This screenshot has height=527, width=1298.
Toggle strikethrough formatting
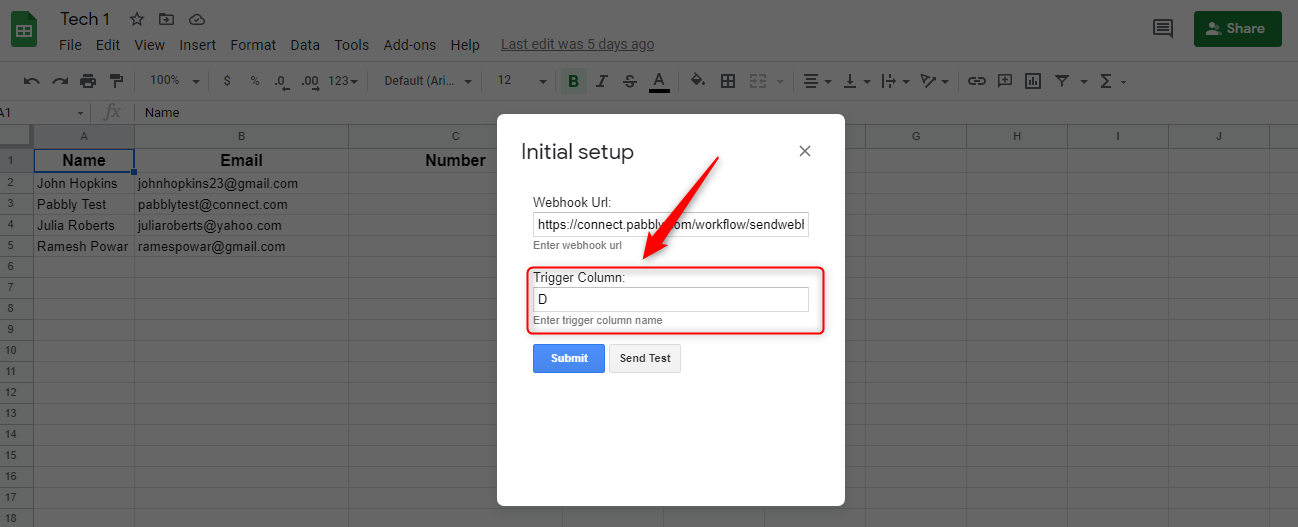tap(629, 81)
